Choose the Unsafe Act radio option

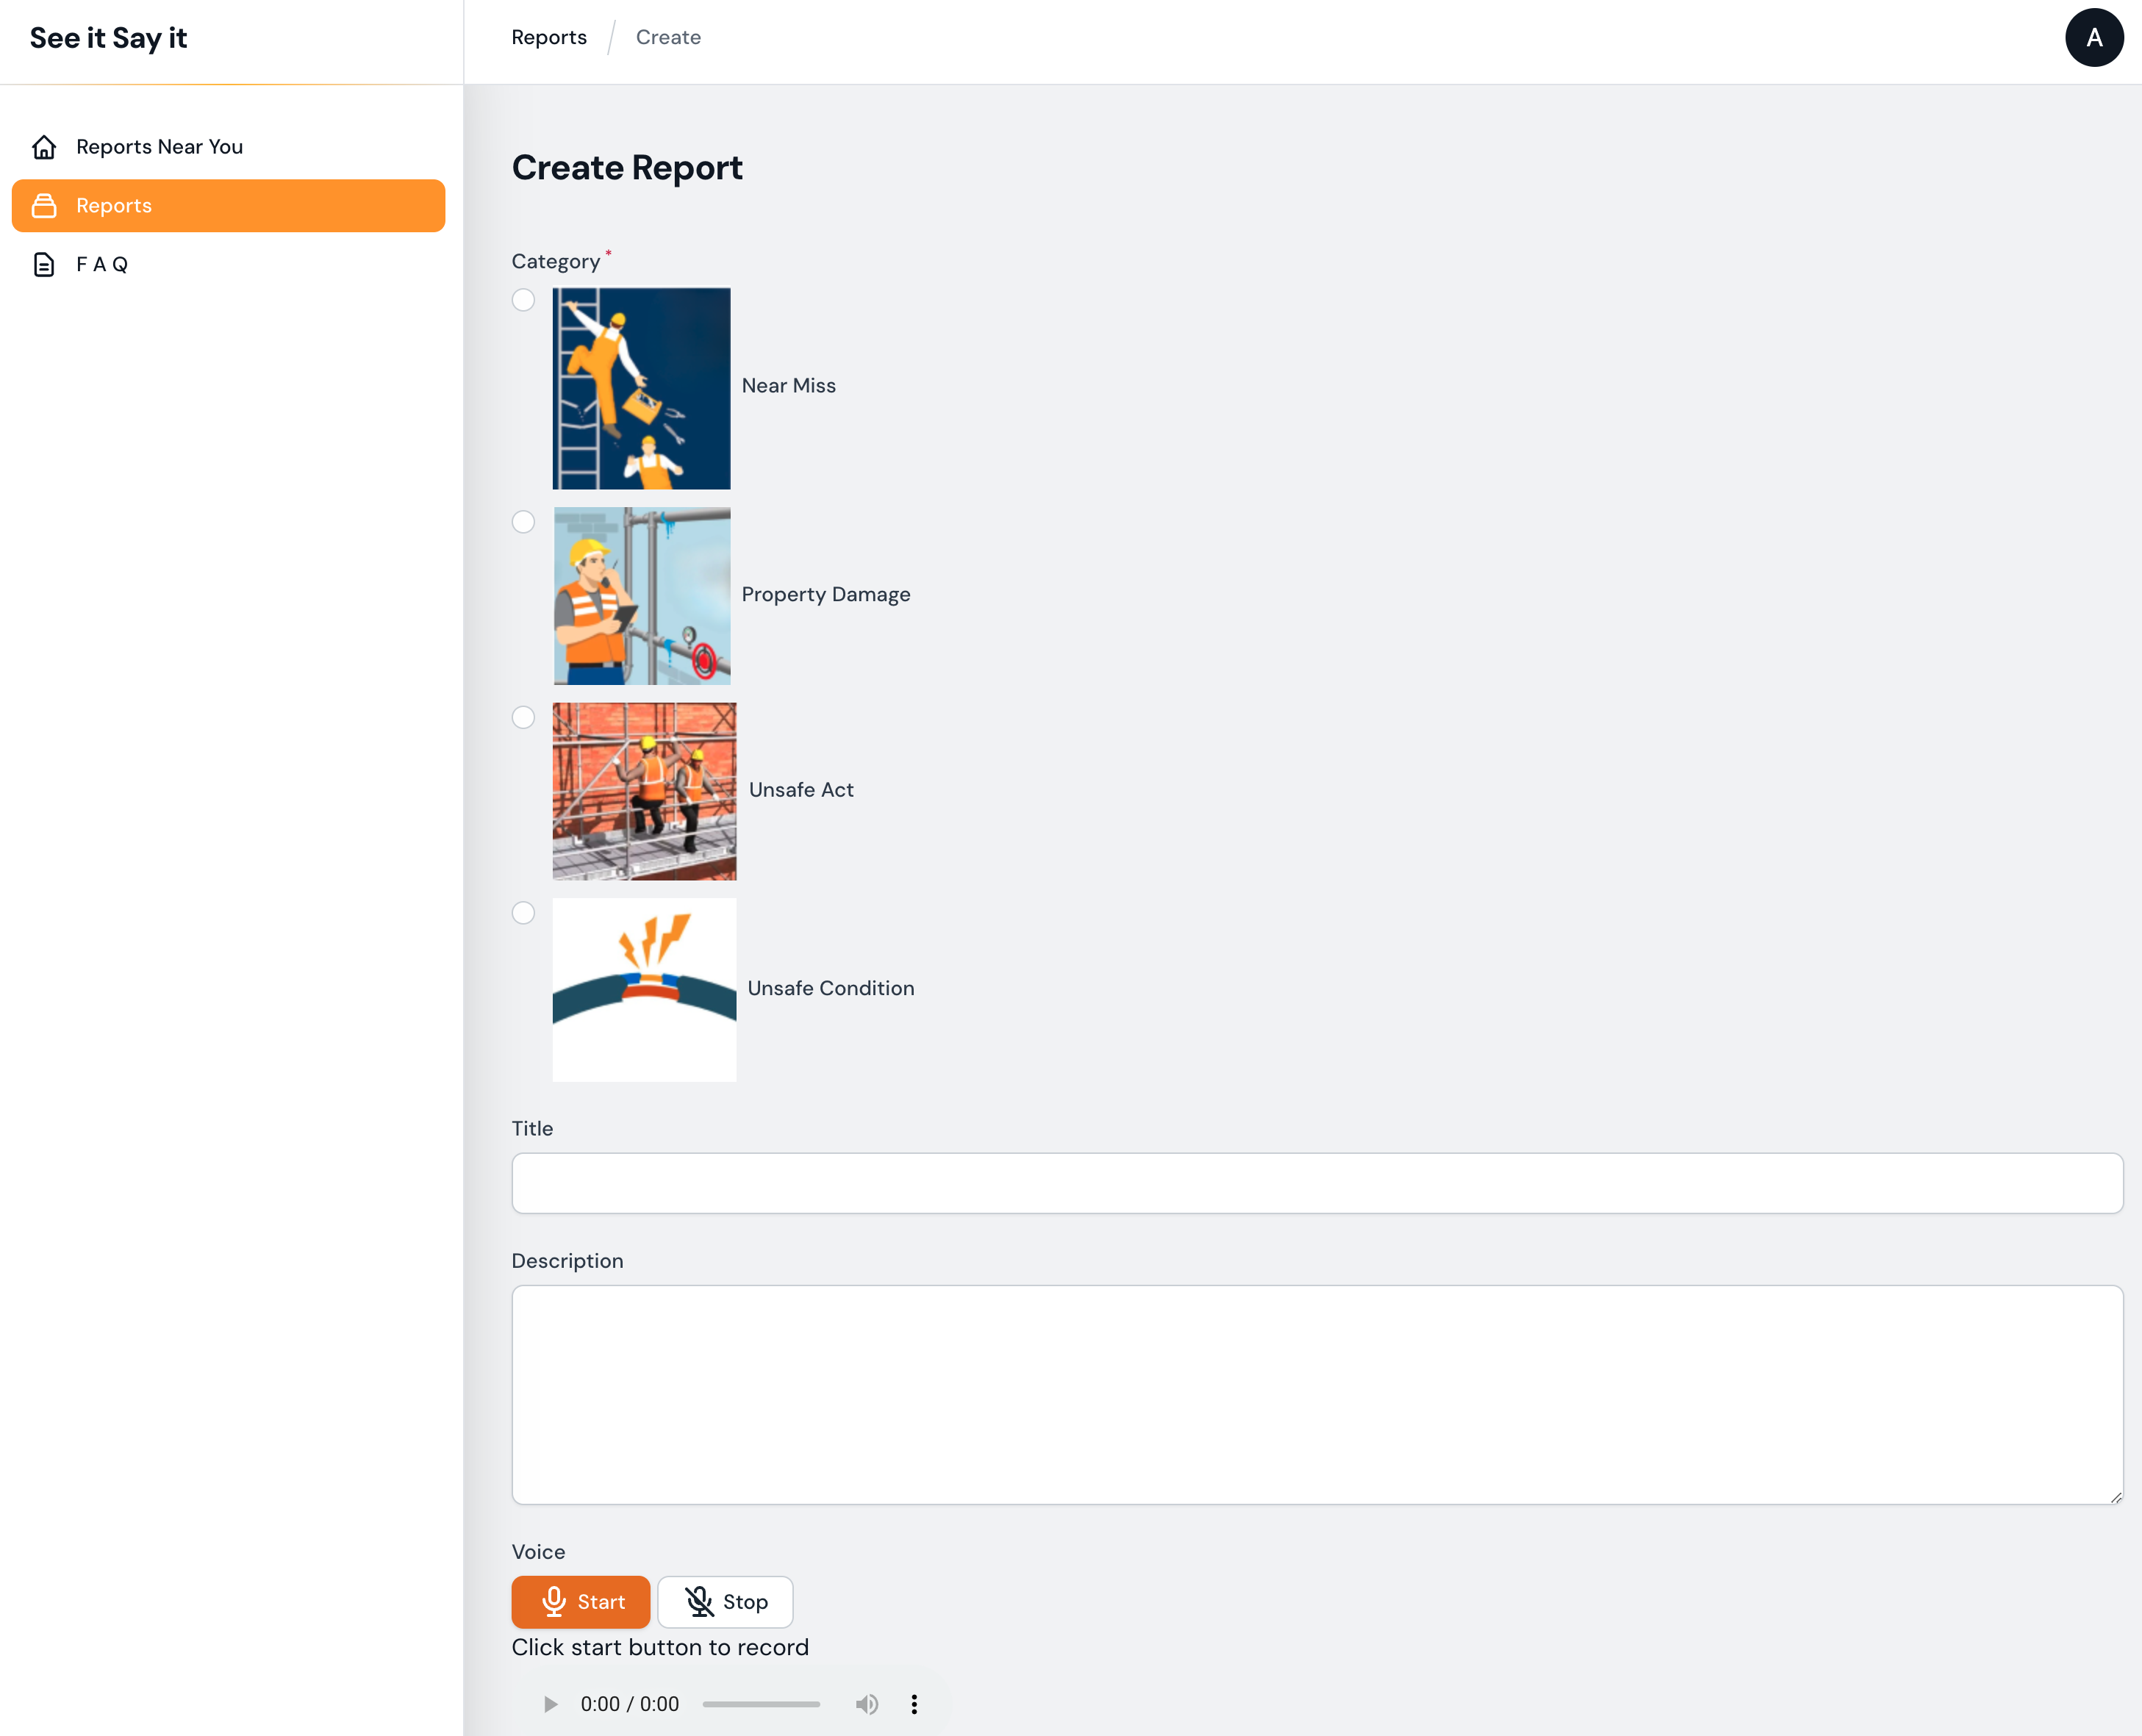point(523,717)
